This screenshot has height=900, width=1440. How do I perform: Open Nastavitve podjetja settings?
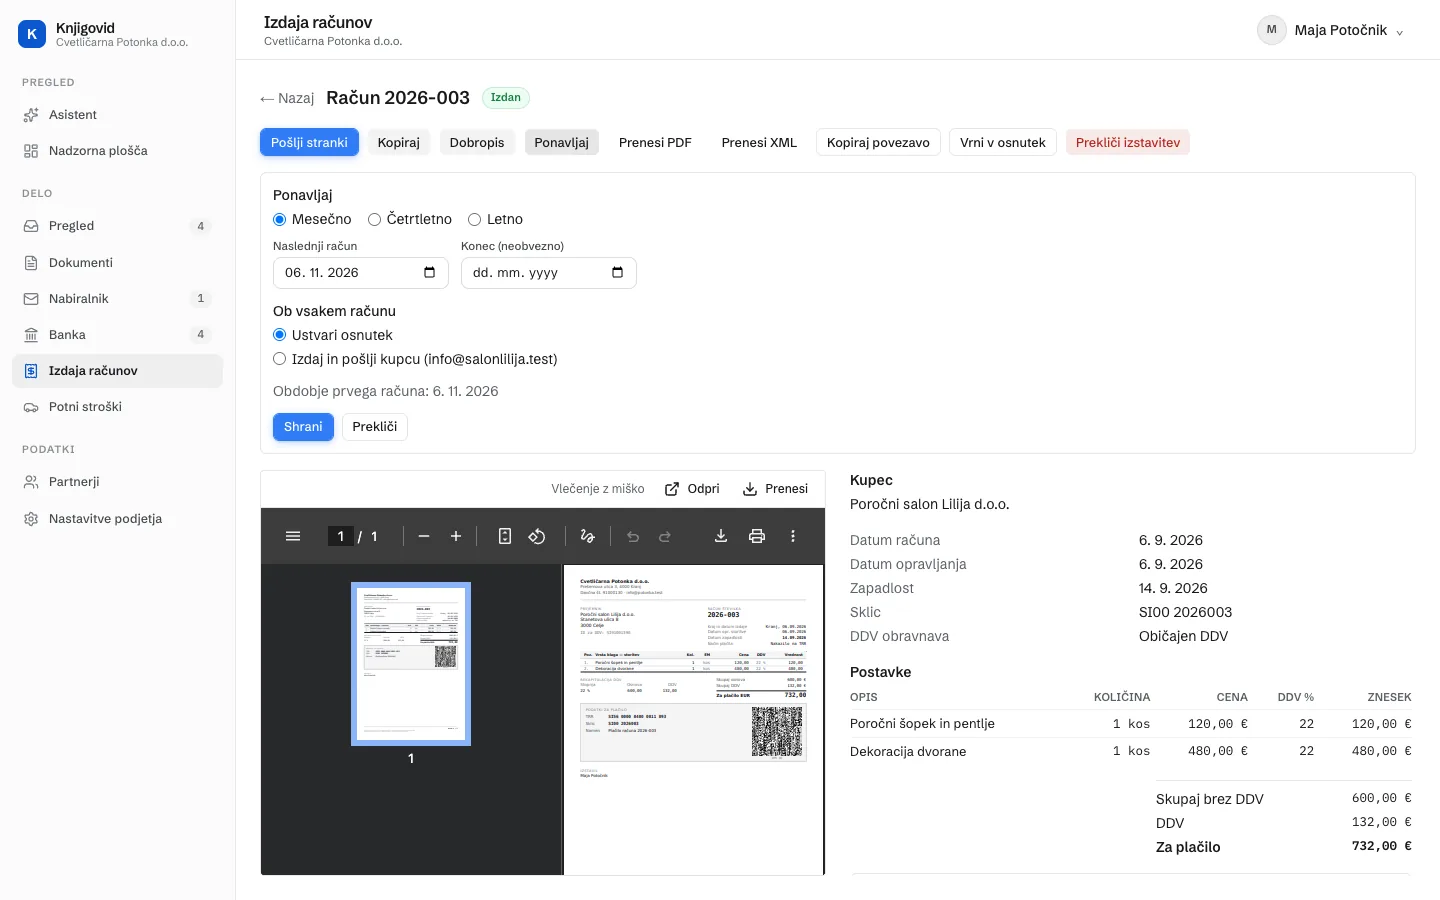tap(117, 519)
